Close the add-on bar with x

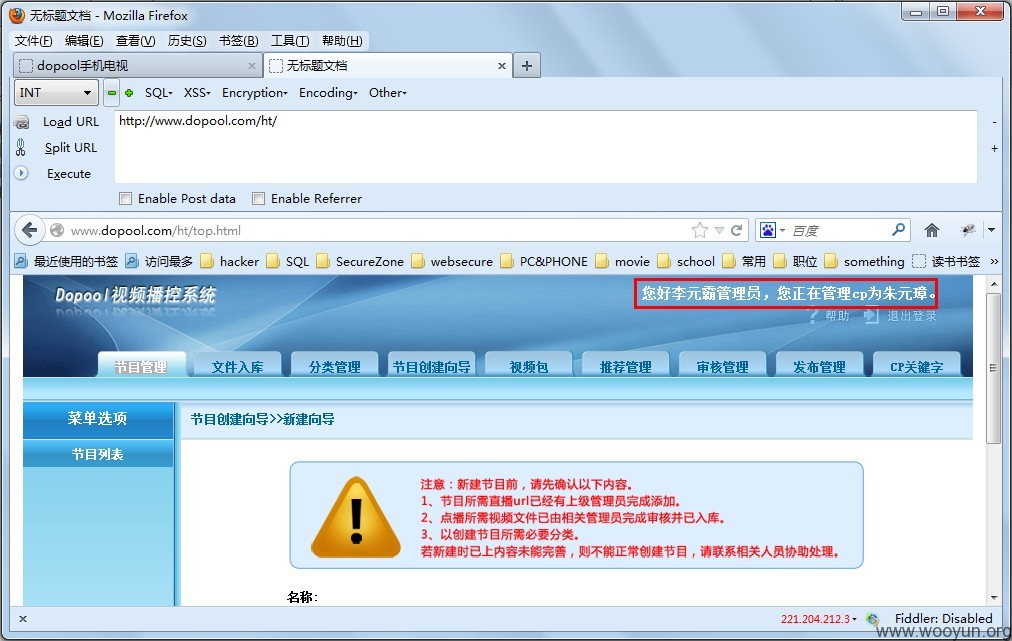[x=23, y=619]
